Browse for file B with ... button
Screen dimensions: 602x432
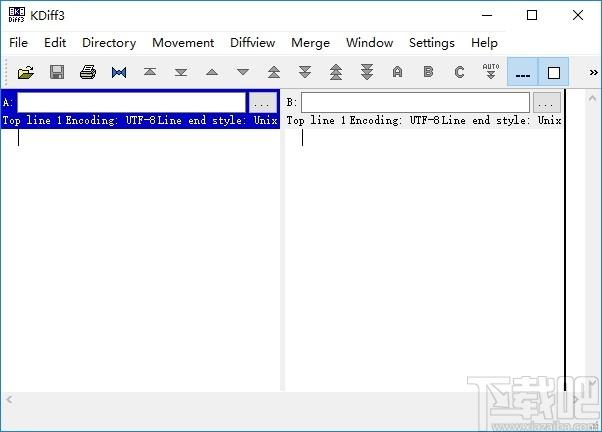[x=547, y=103]
